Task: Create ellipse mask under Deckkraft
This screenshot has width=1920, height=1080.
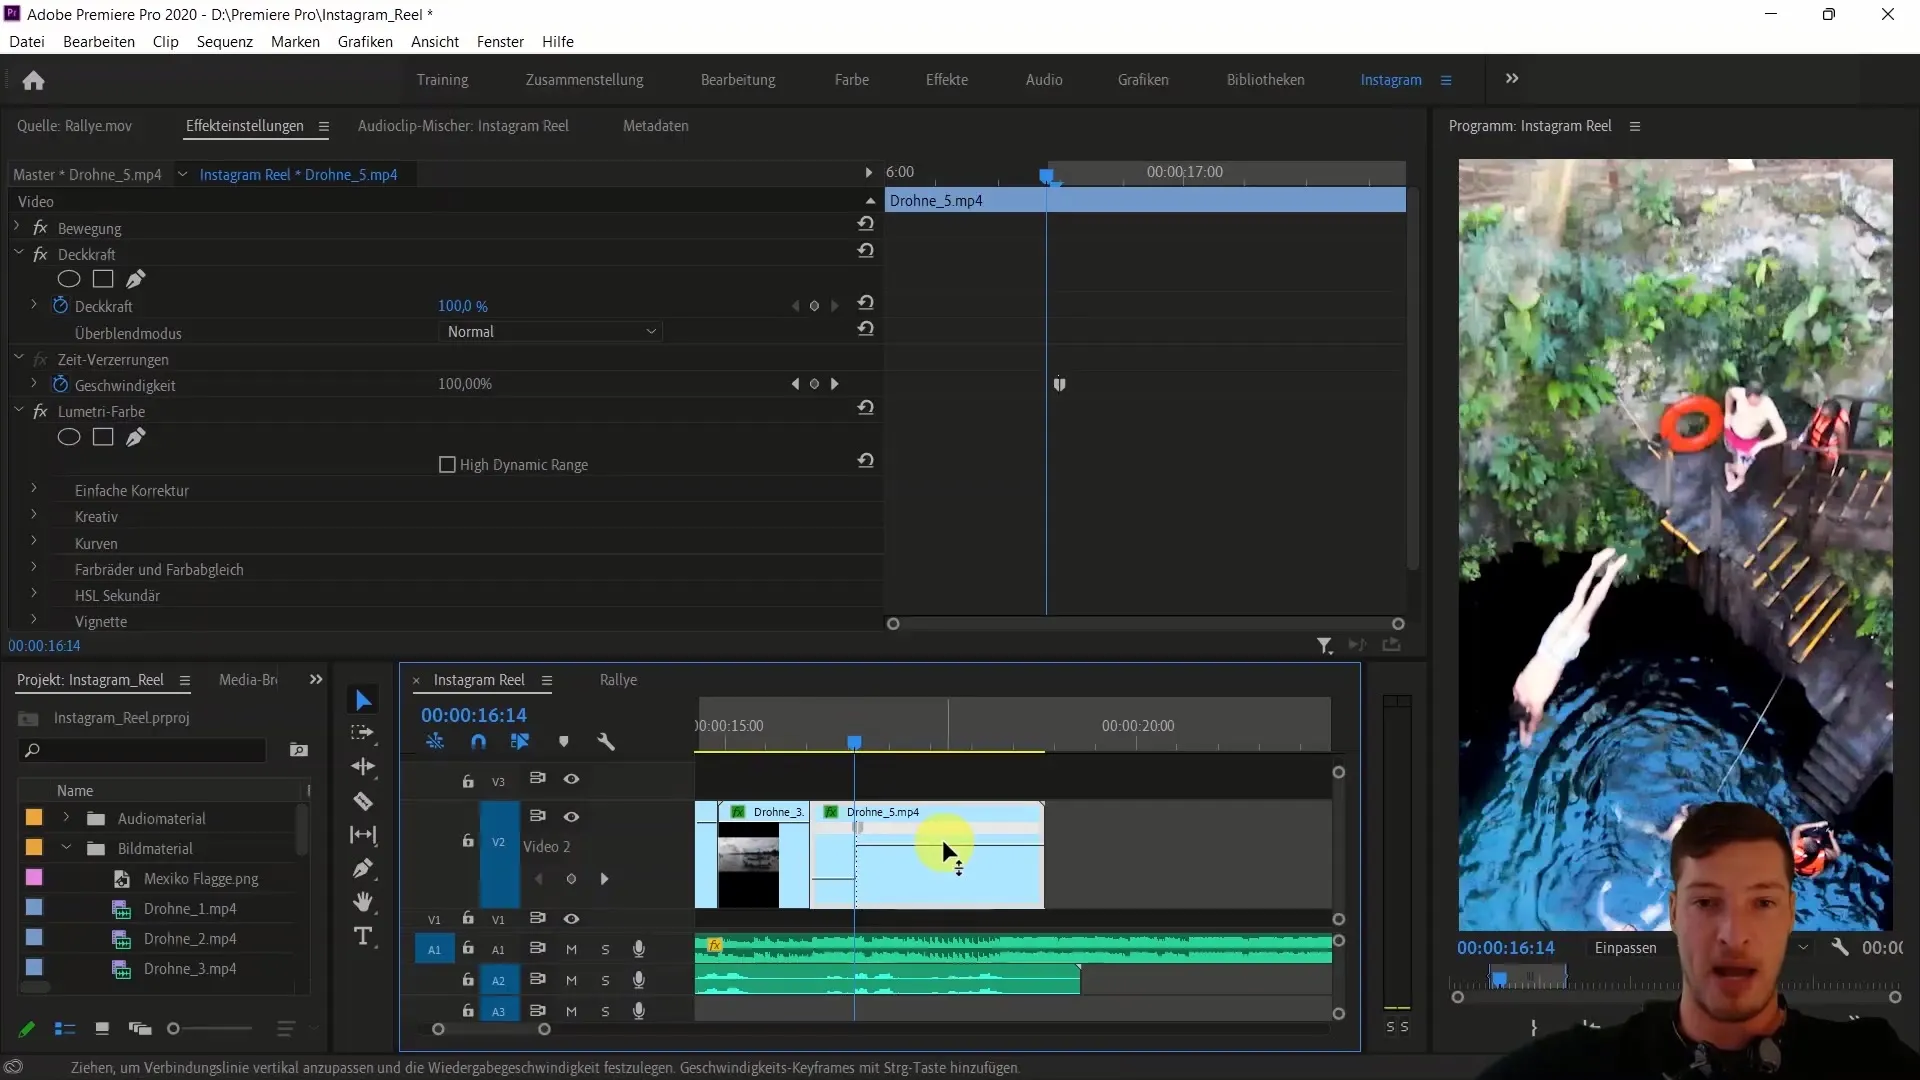Action: point(69,279)
